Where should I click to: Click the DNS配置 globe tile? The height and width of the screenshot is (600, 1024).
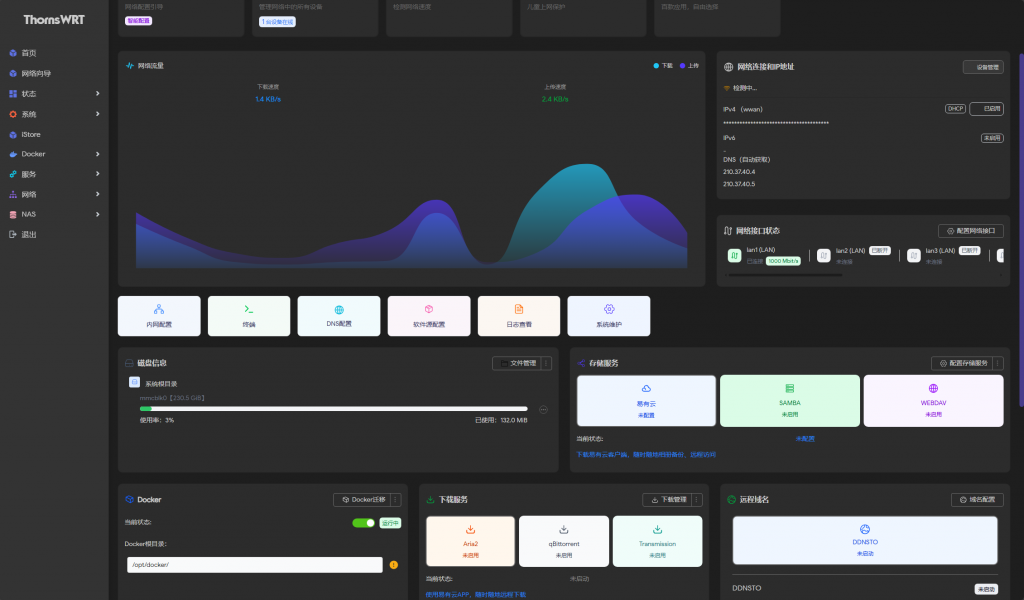(339, 315)
